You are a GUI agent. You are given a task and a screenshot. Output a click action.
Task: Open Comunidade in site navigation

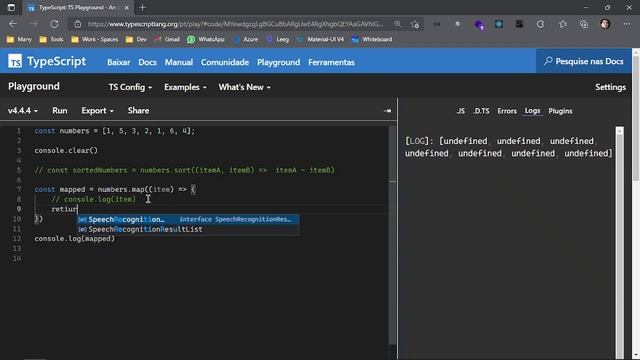(x=225, y=62)
